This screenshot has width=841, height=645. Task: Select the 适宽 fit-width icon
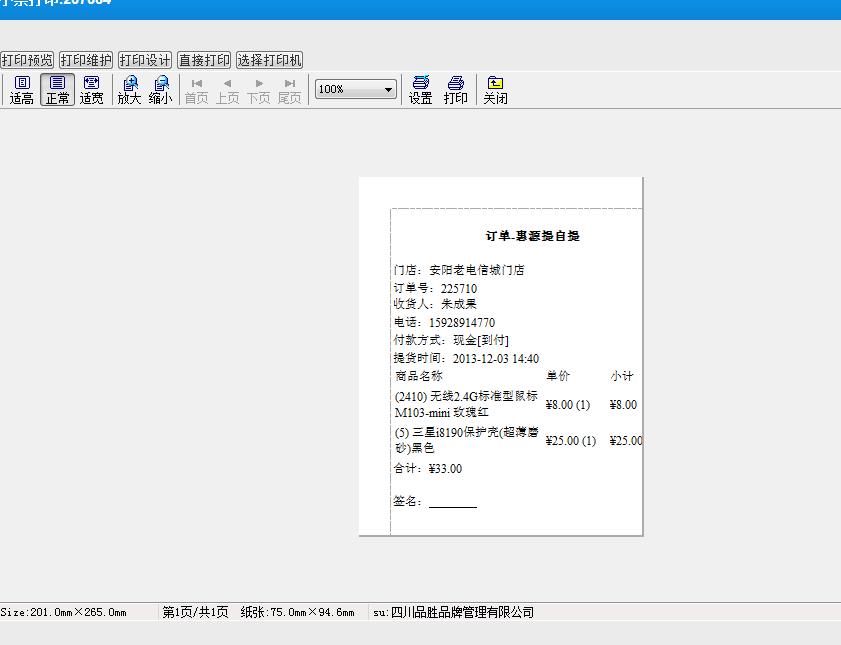point(92,89)
